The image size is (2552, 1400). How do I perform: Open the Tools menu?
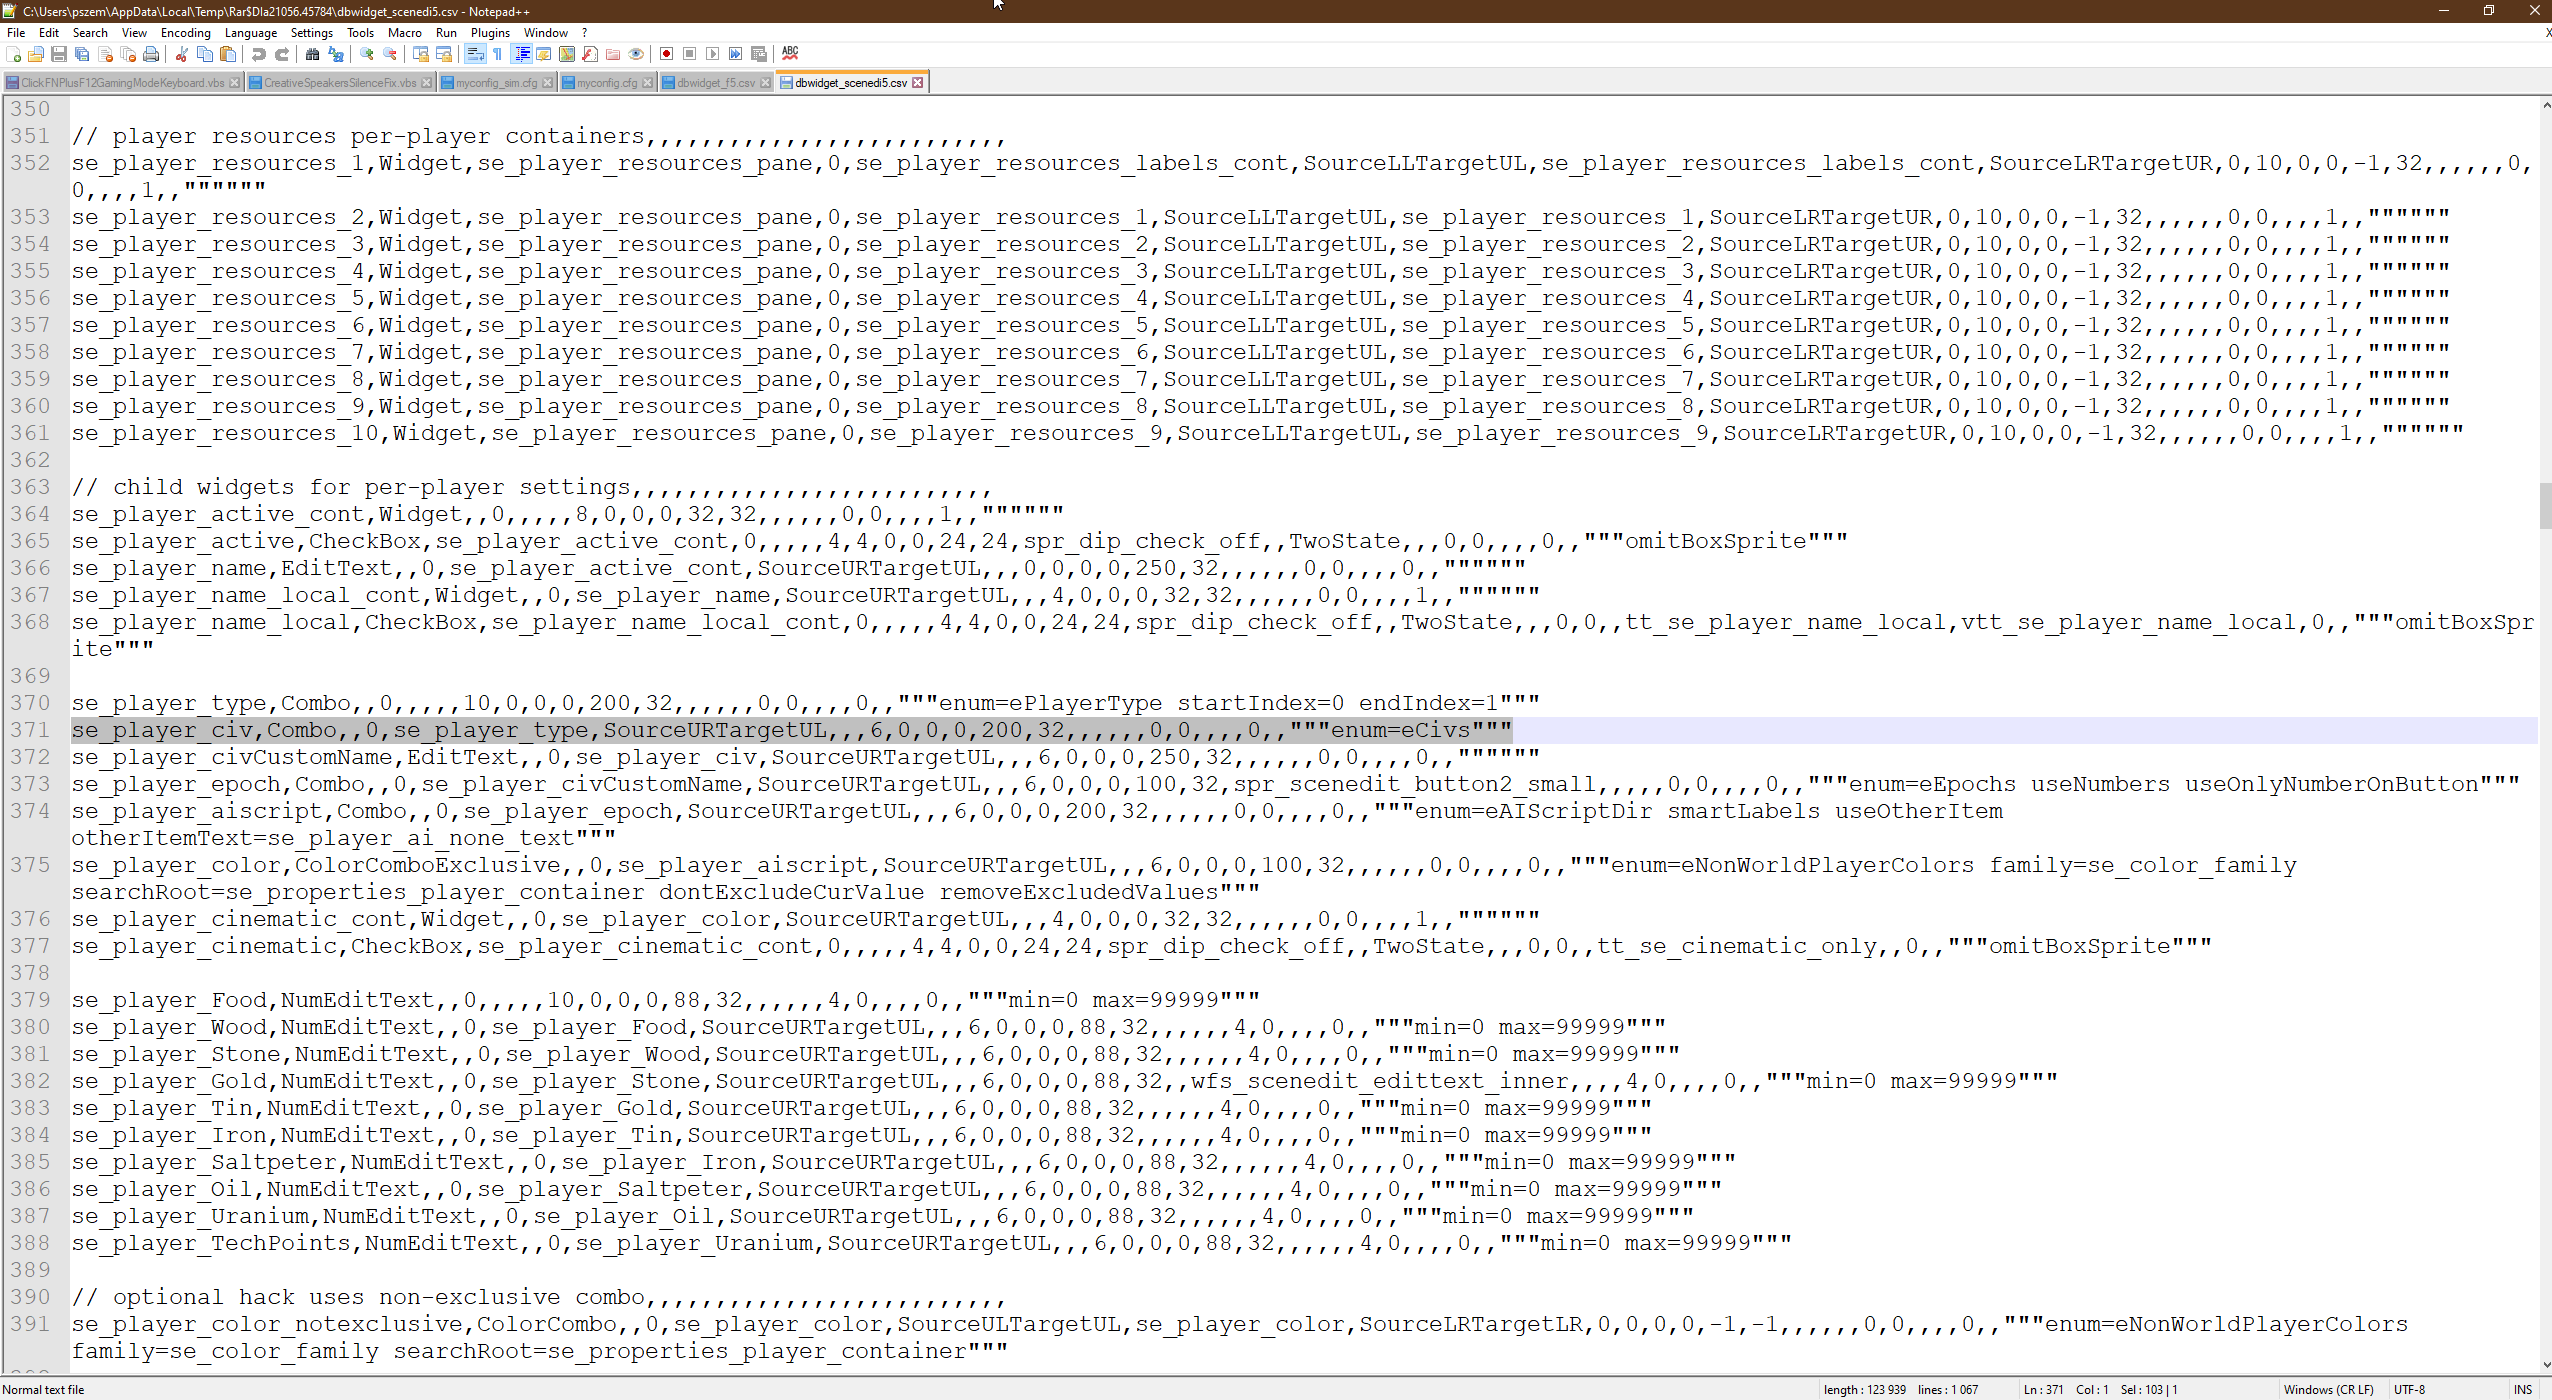point(361,33)
